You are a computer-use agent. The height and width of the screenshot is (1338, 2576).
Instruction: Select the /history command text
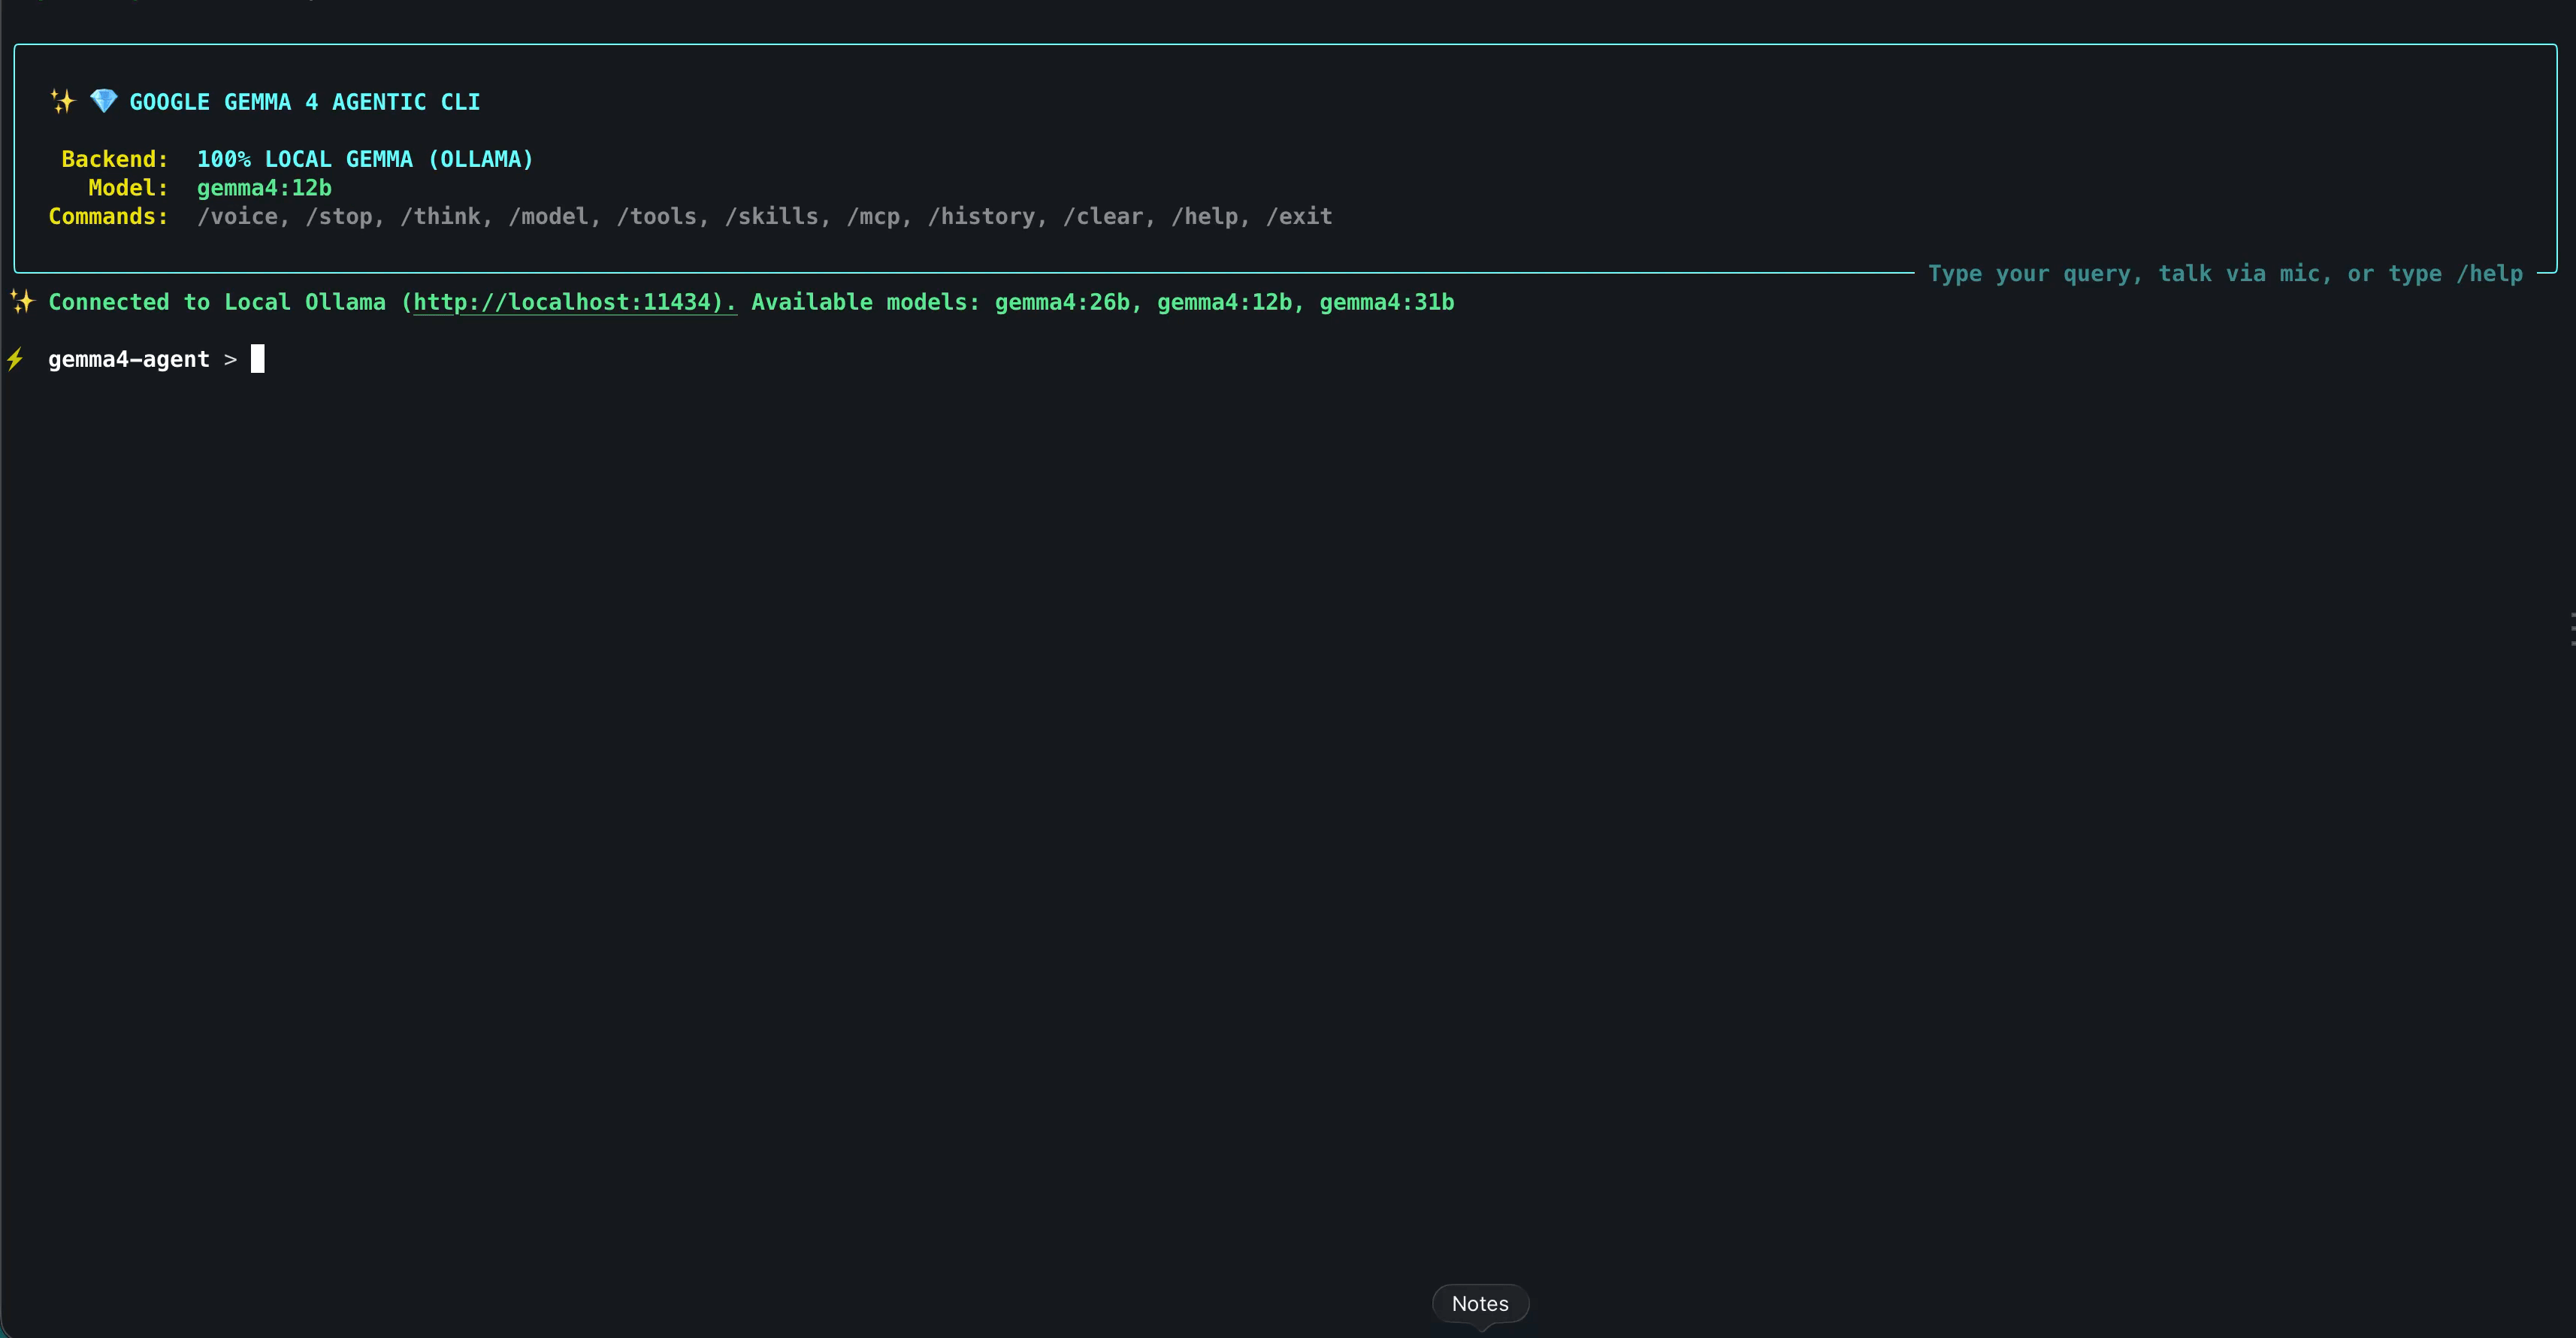981,216
